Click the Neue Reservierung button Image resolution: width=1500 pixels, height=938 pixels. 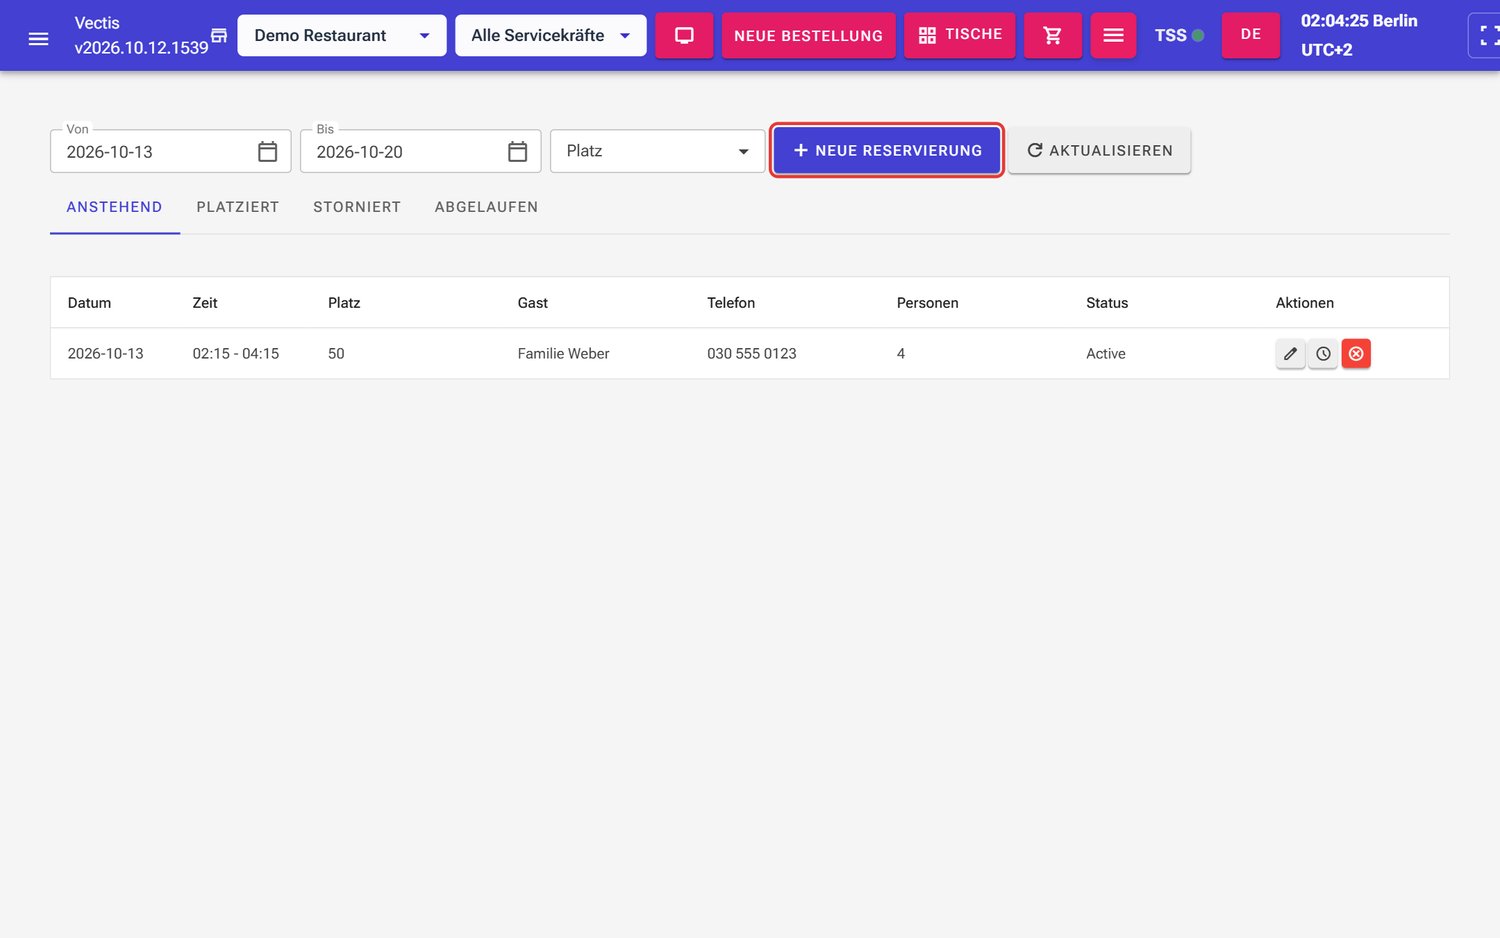[x=887, y=150]
